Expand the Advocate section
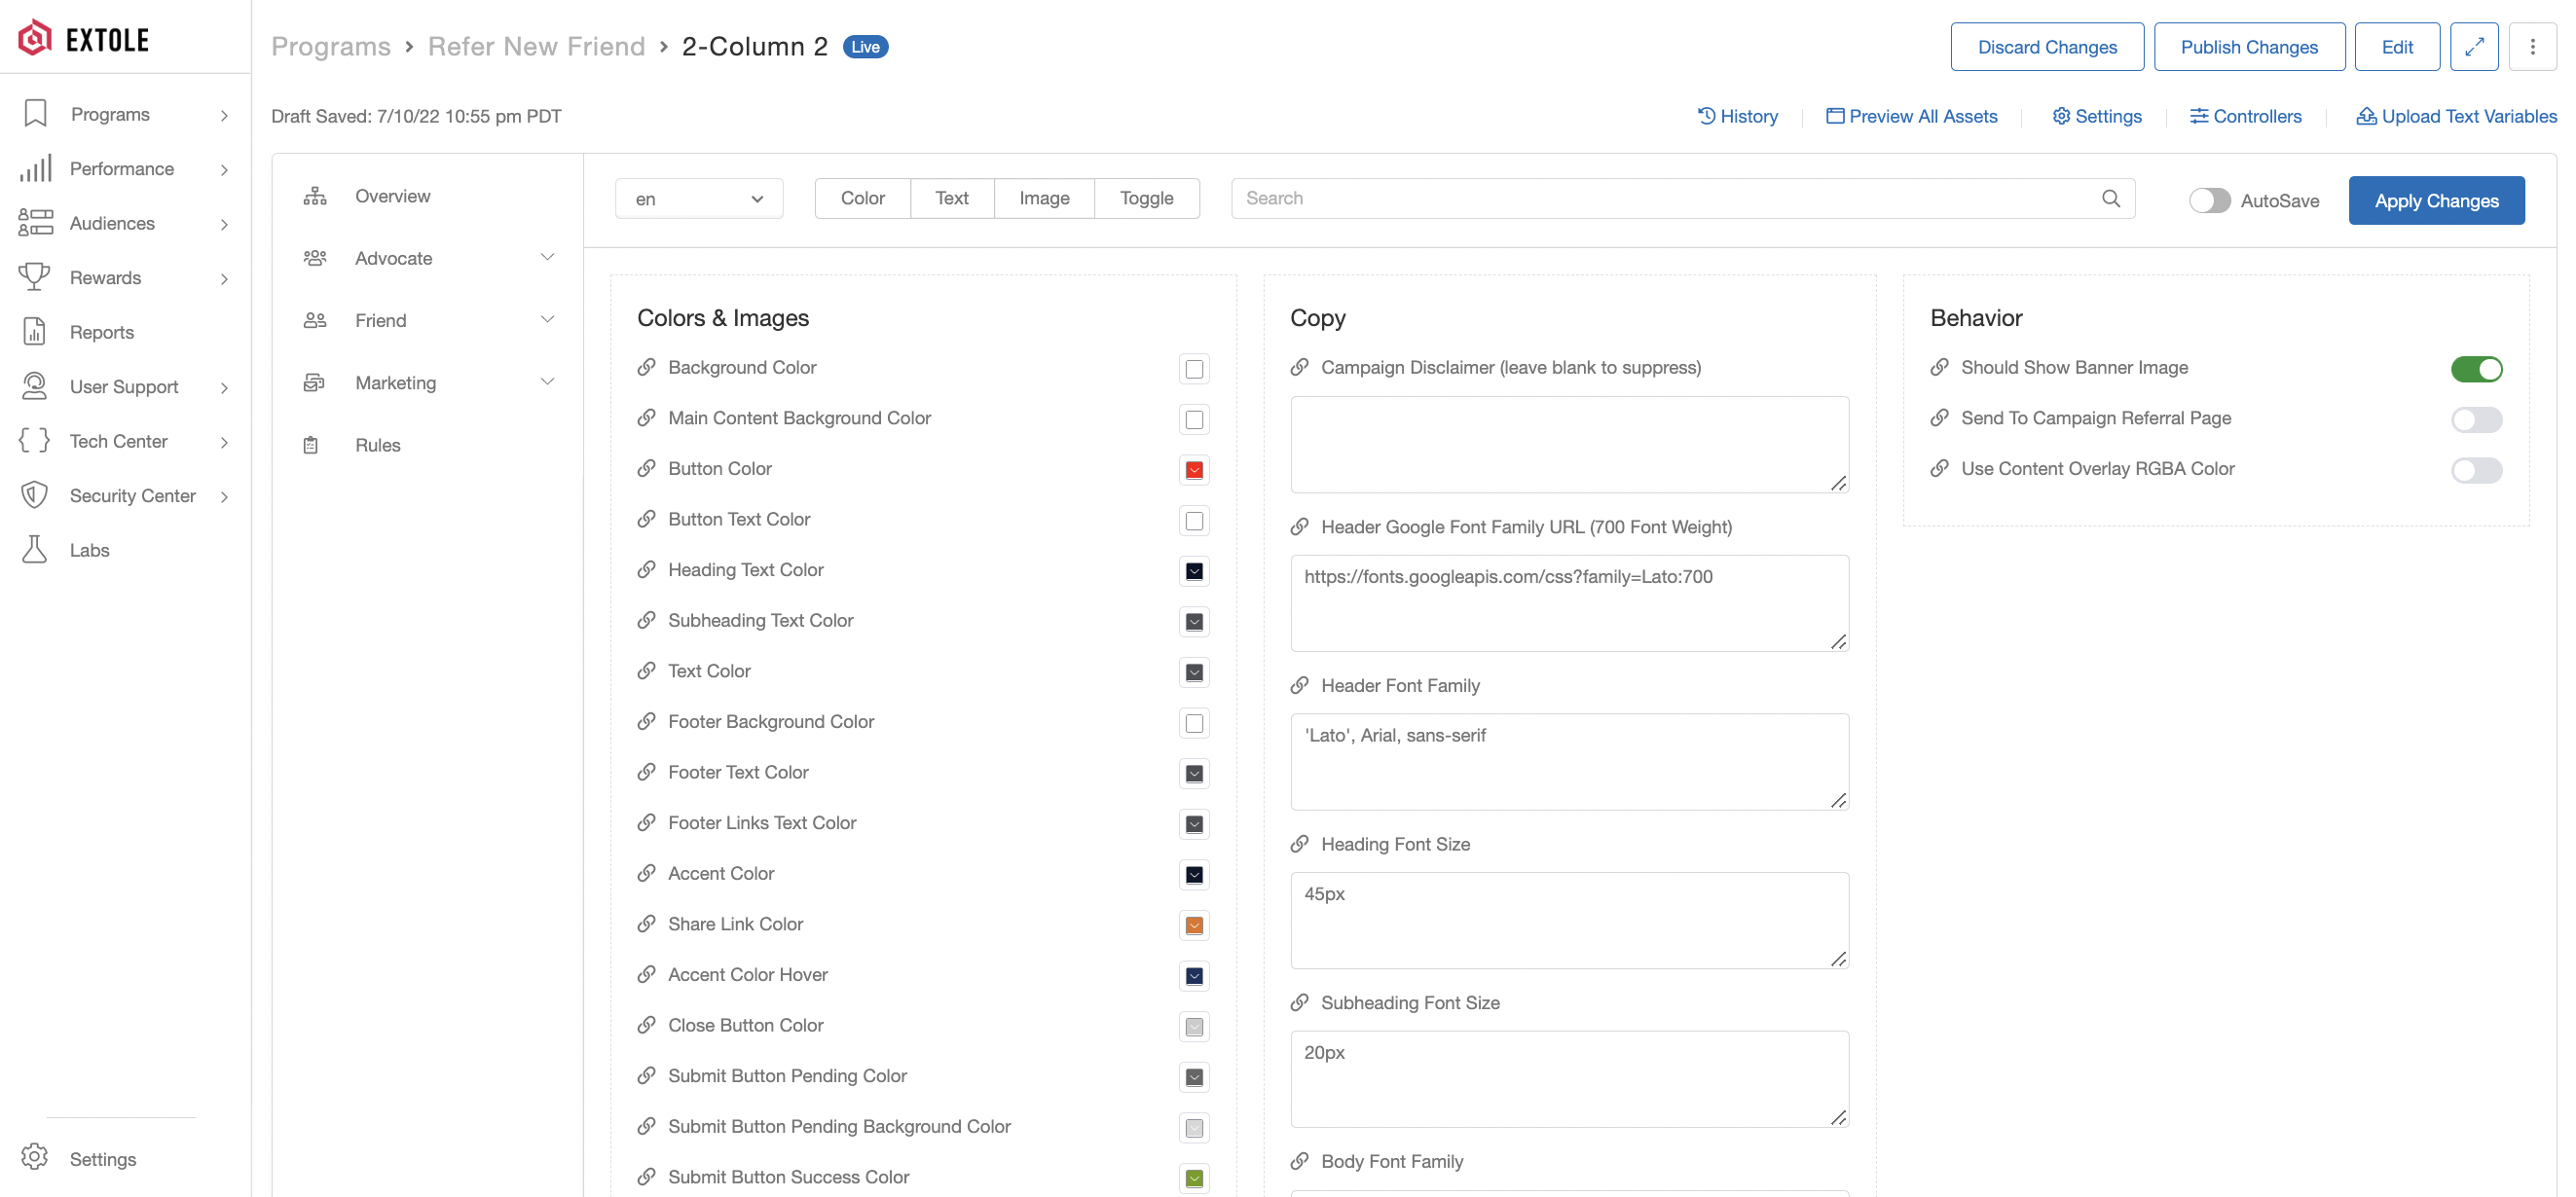Viewport: 2576px width, 1197px height. coord(547,257)
